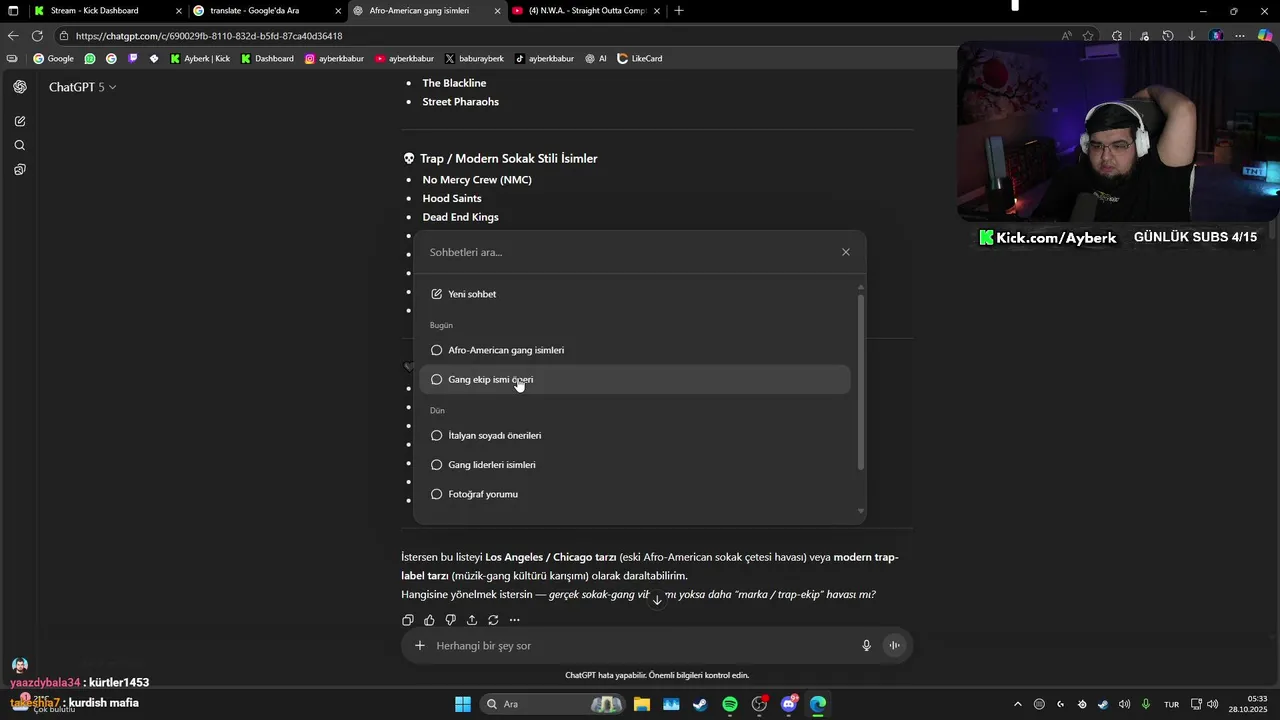Open the browser downloads icon

coord(1191,36)
